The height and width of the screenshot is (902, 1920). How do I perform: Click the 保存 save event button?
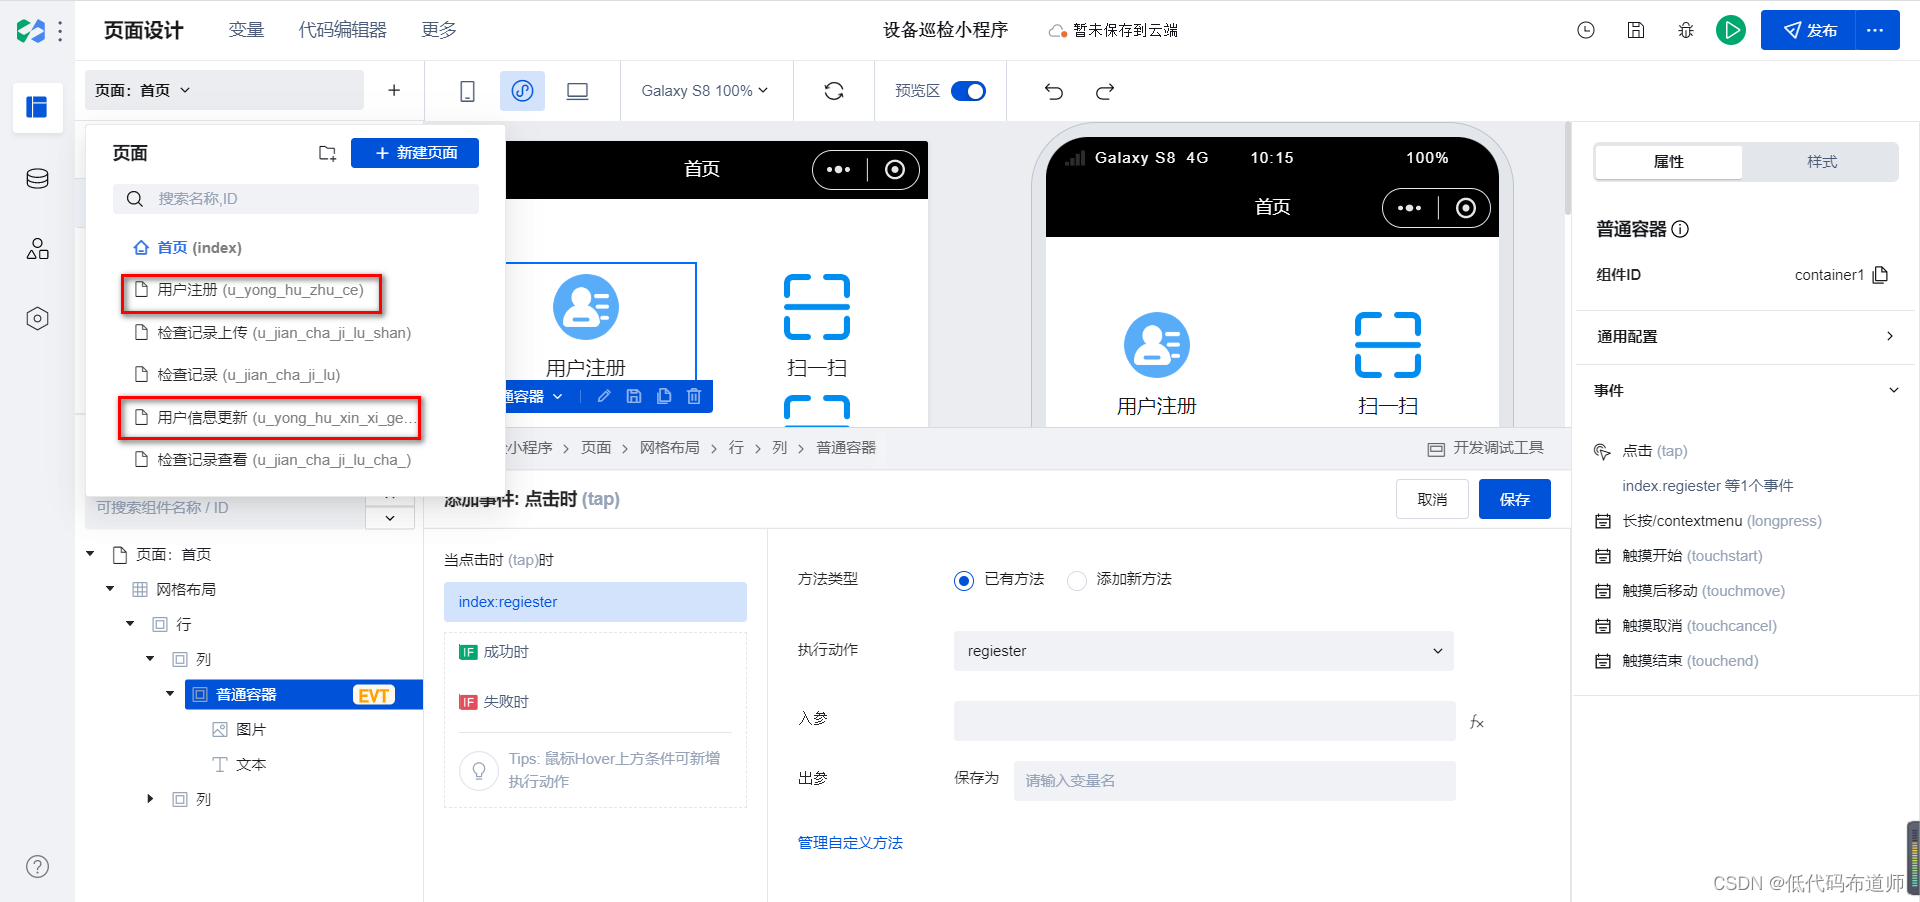1515,499
